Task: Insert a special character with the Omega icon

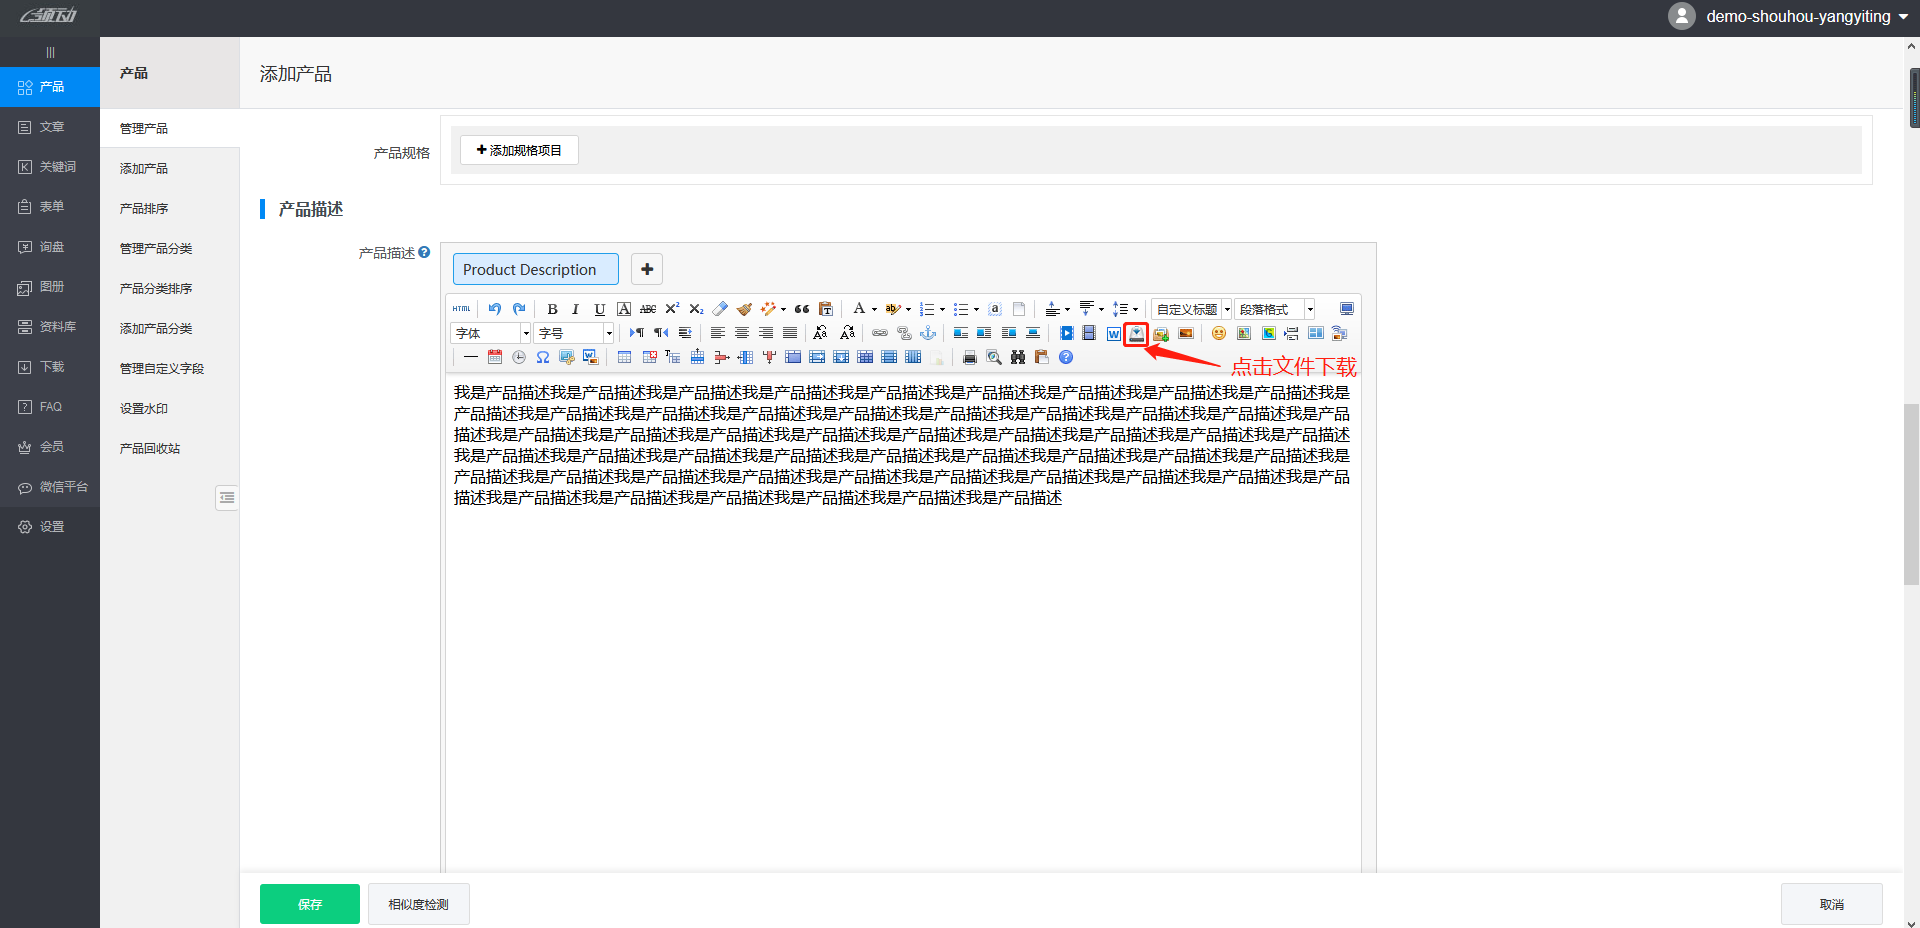Action: [x=542, y=358]
